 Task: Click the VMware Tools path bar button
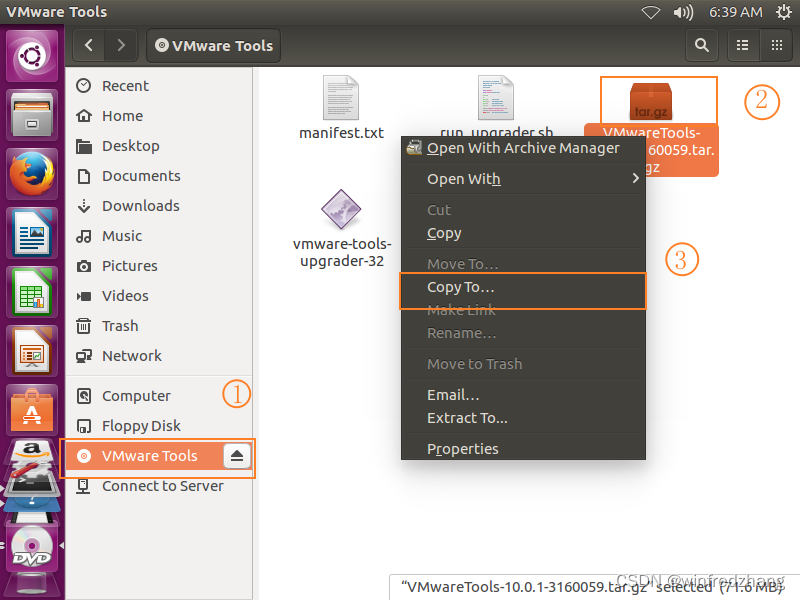coord(214,45)
